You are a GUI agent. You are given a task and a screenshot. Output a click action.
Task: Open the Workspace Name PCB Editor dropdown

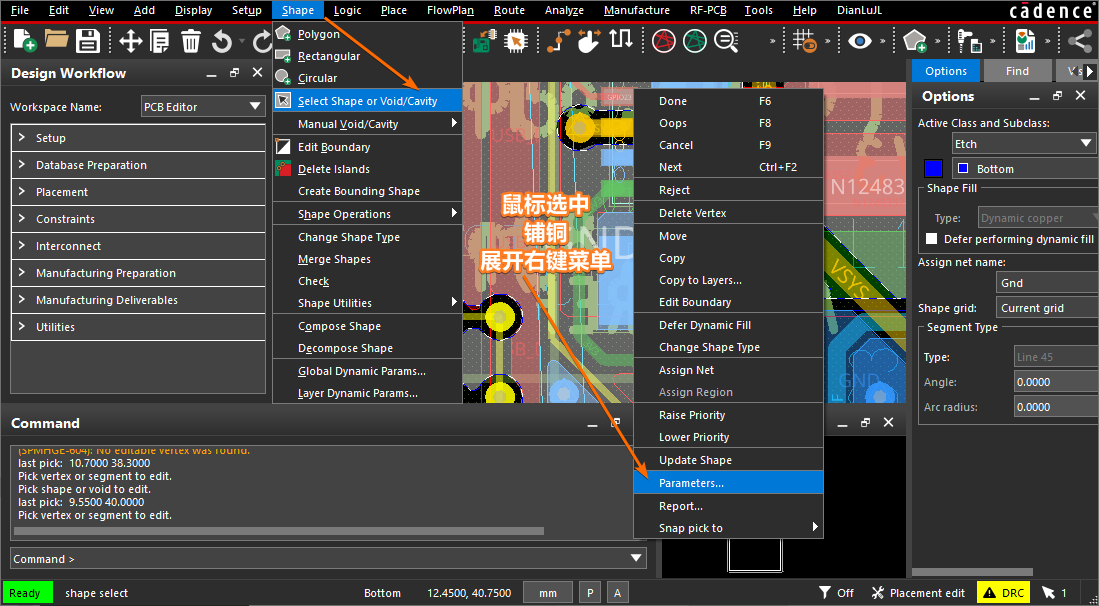[x=201, y=107]
